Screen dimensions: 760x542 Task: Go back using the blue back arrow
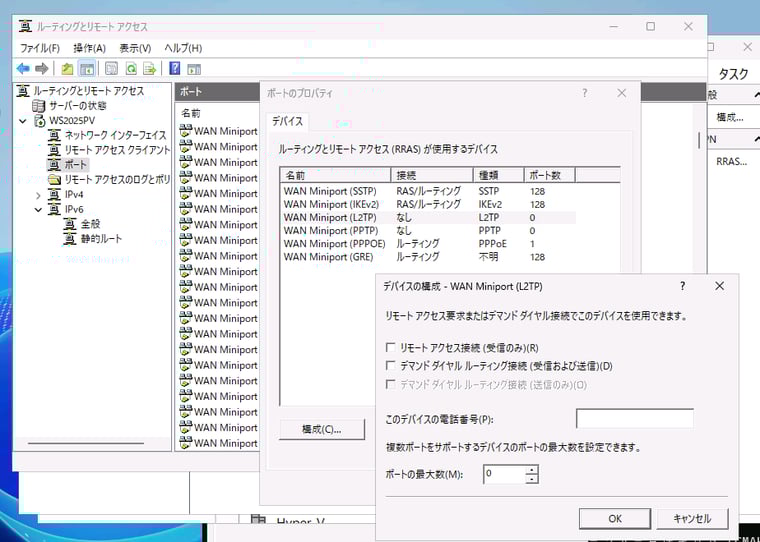(x=23, y=69)
